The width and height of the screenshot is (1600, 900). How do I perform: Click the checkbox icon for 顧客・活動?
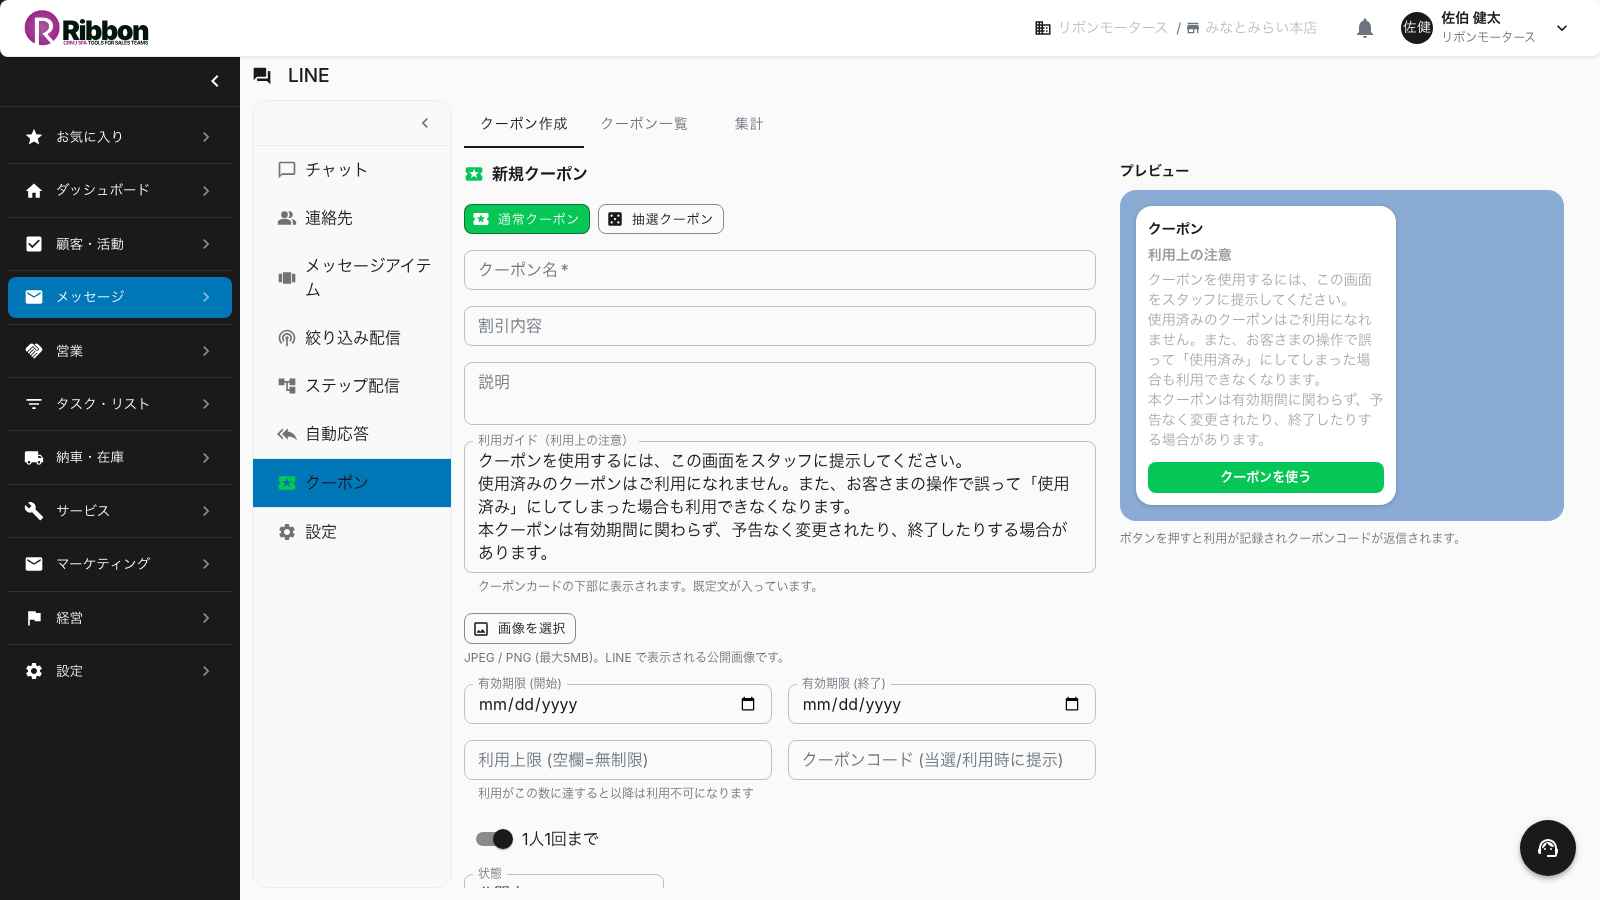tap(34, 244)
